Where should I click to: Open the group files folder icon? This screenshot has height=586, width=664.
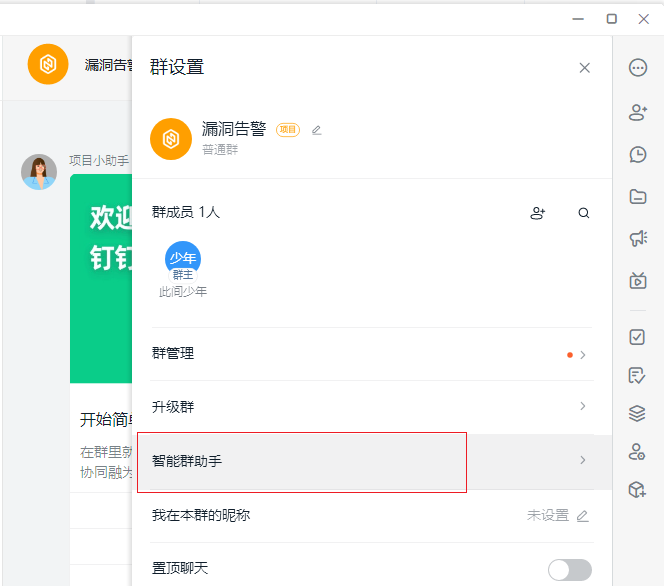[638, 197]
